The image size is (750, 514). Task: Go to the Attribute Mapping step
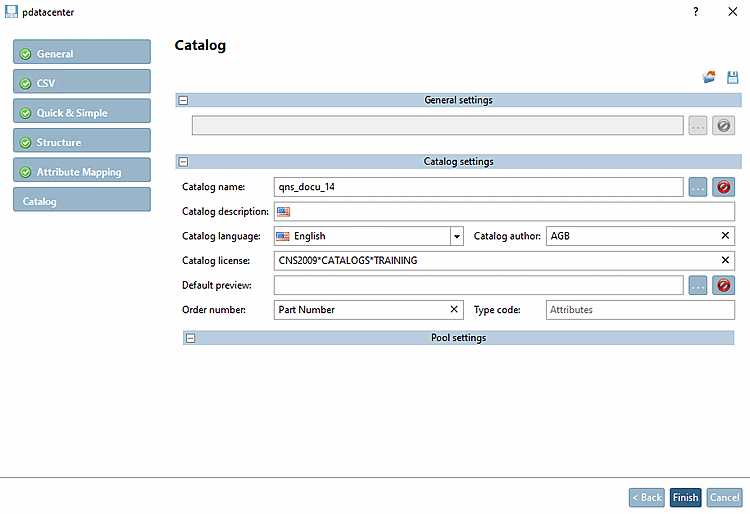(x=82, y=170)
